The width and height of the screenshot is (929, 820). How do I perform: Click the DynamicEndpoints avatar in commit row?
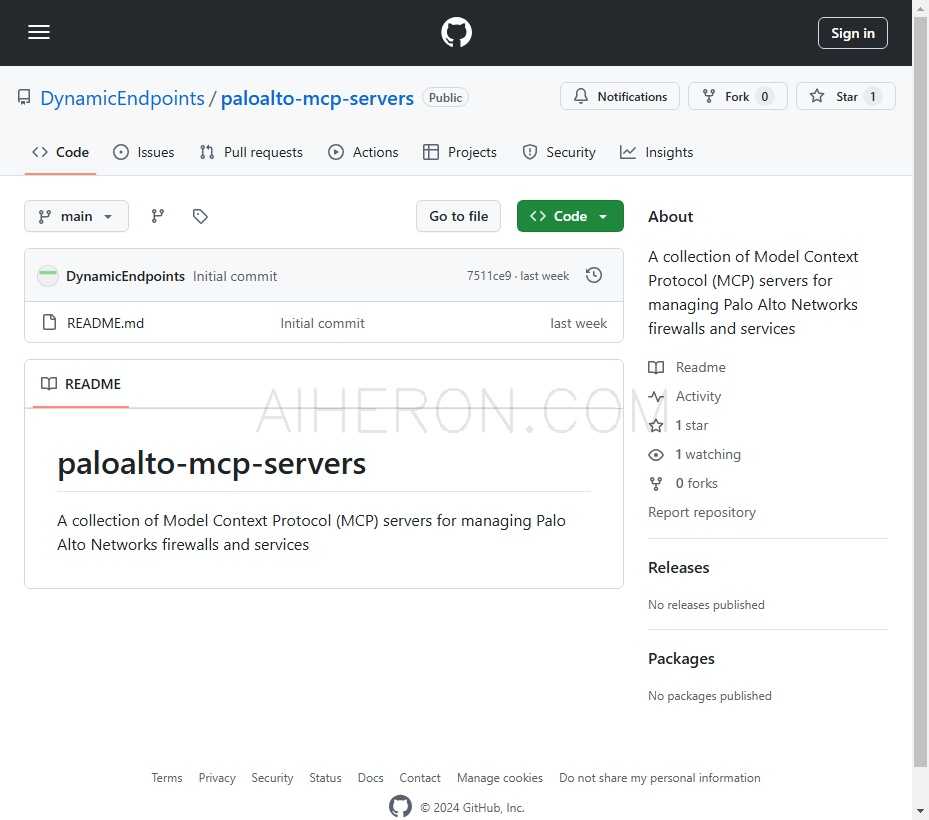(x=47, y=276)
